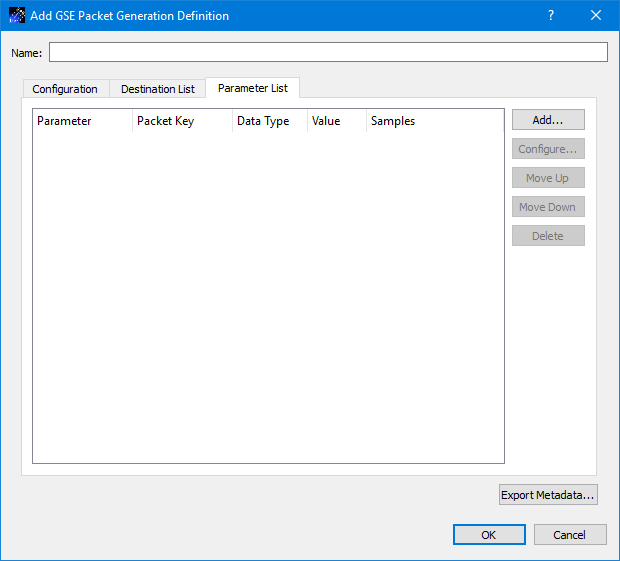Click the Move Down button
Image resolution: width=620 pixels, height=561 pixels.
click(x=548, y=207)
